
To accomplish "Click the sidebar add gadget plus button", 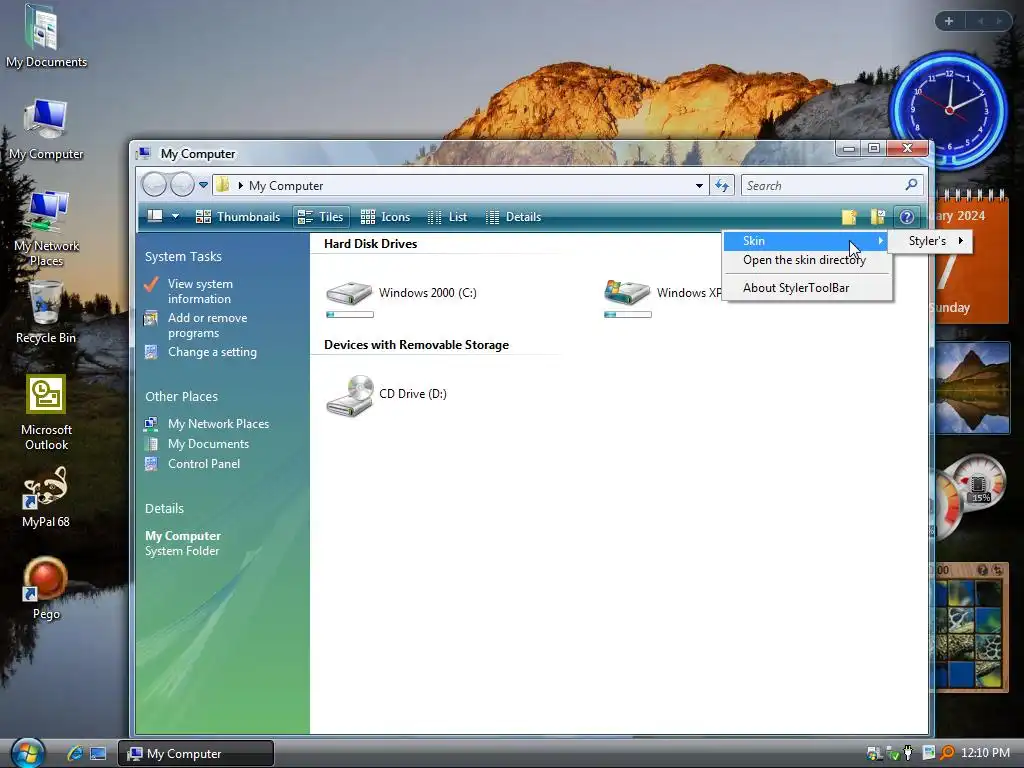I will (949, 21).
